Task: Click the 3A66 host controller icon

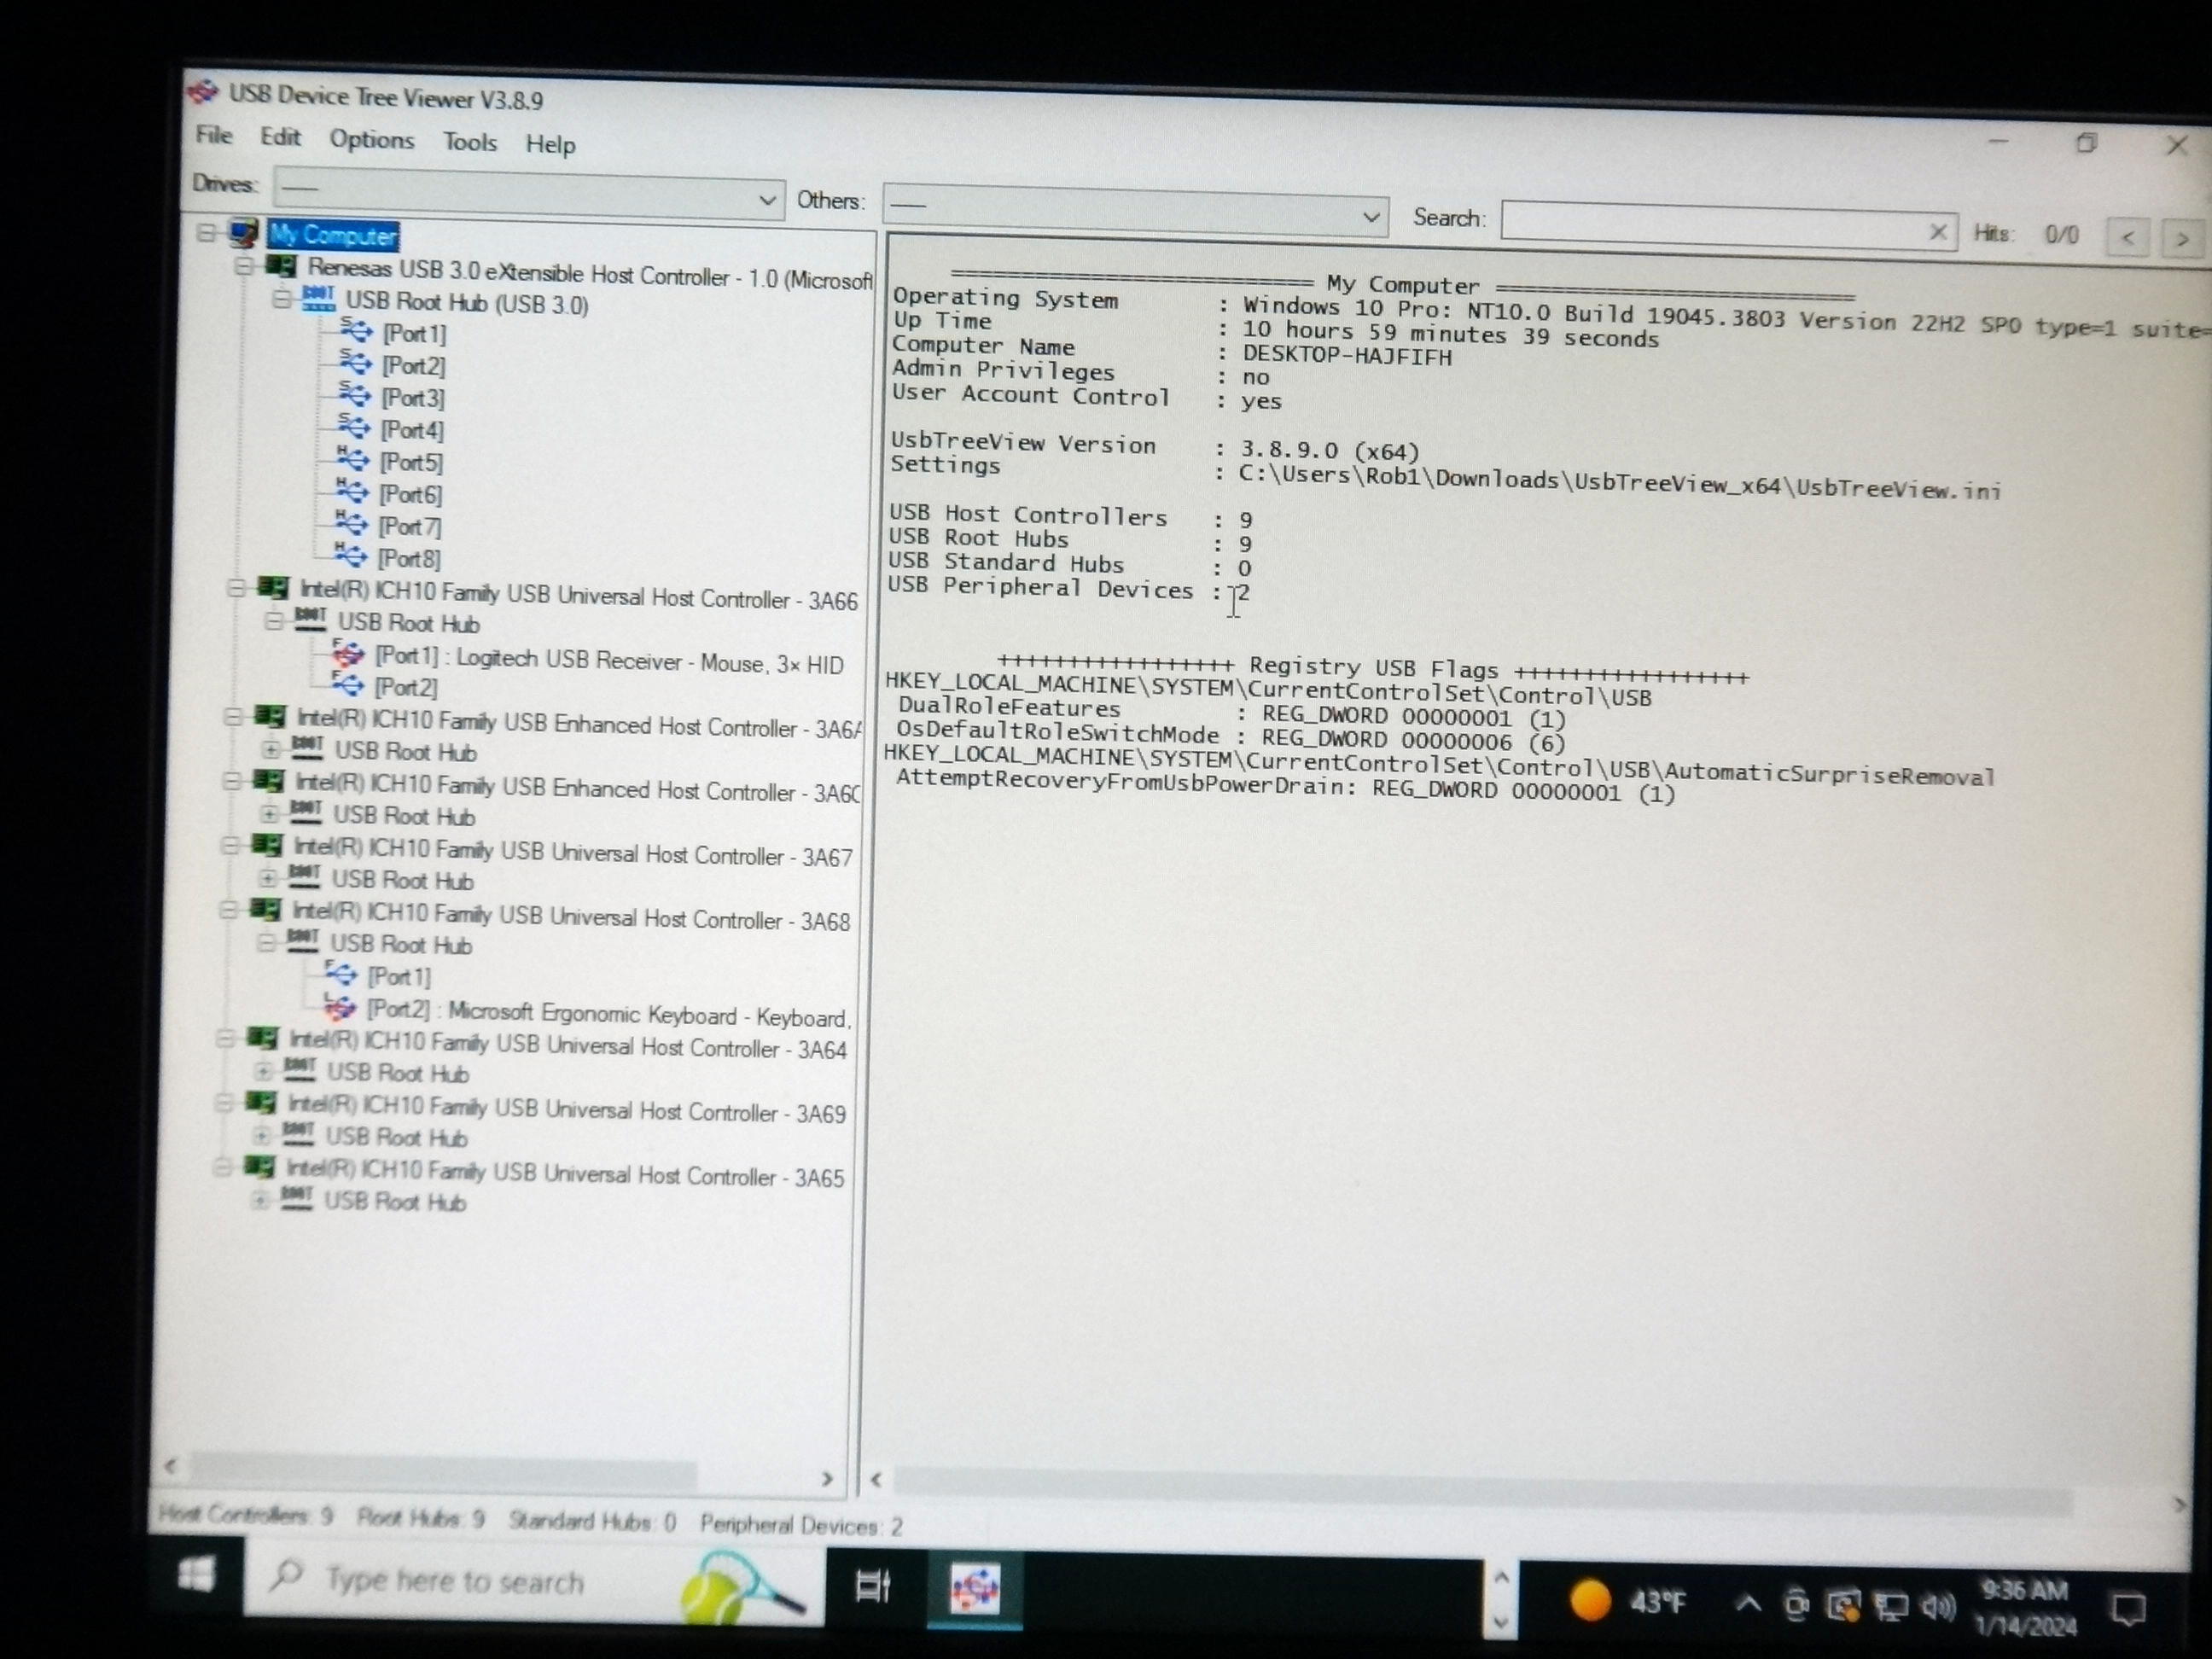Action: click(x=273, y=588)
